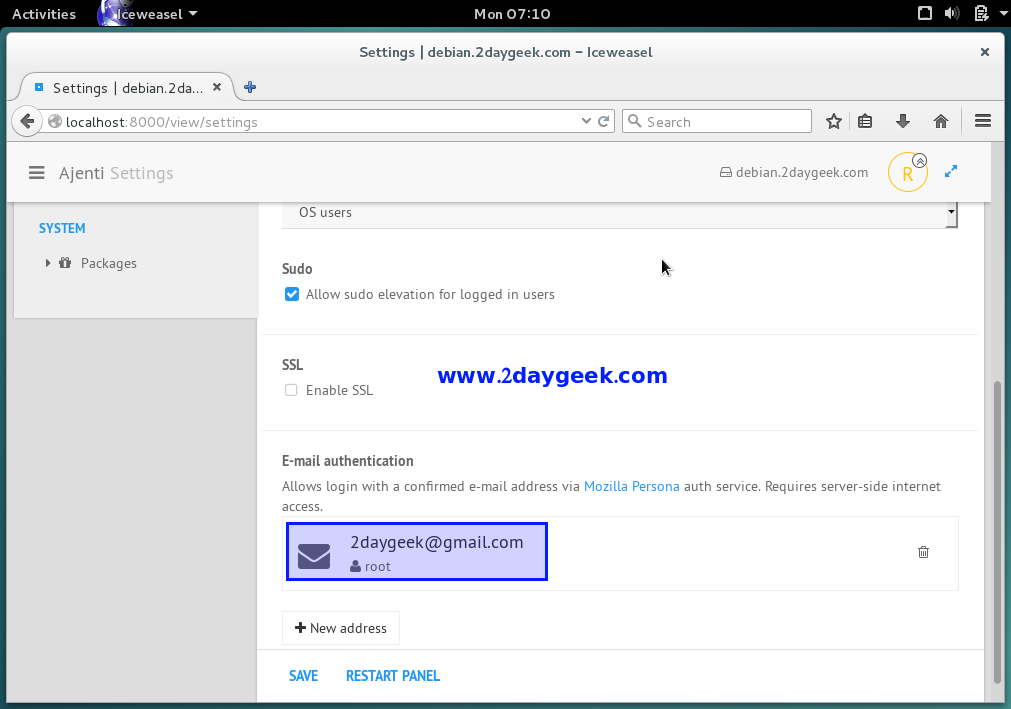Click the debian.2daygeek.com hostname
Viewport: 1011px width, 709px height.
pos(801,172)
